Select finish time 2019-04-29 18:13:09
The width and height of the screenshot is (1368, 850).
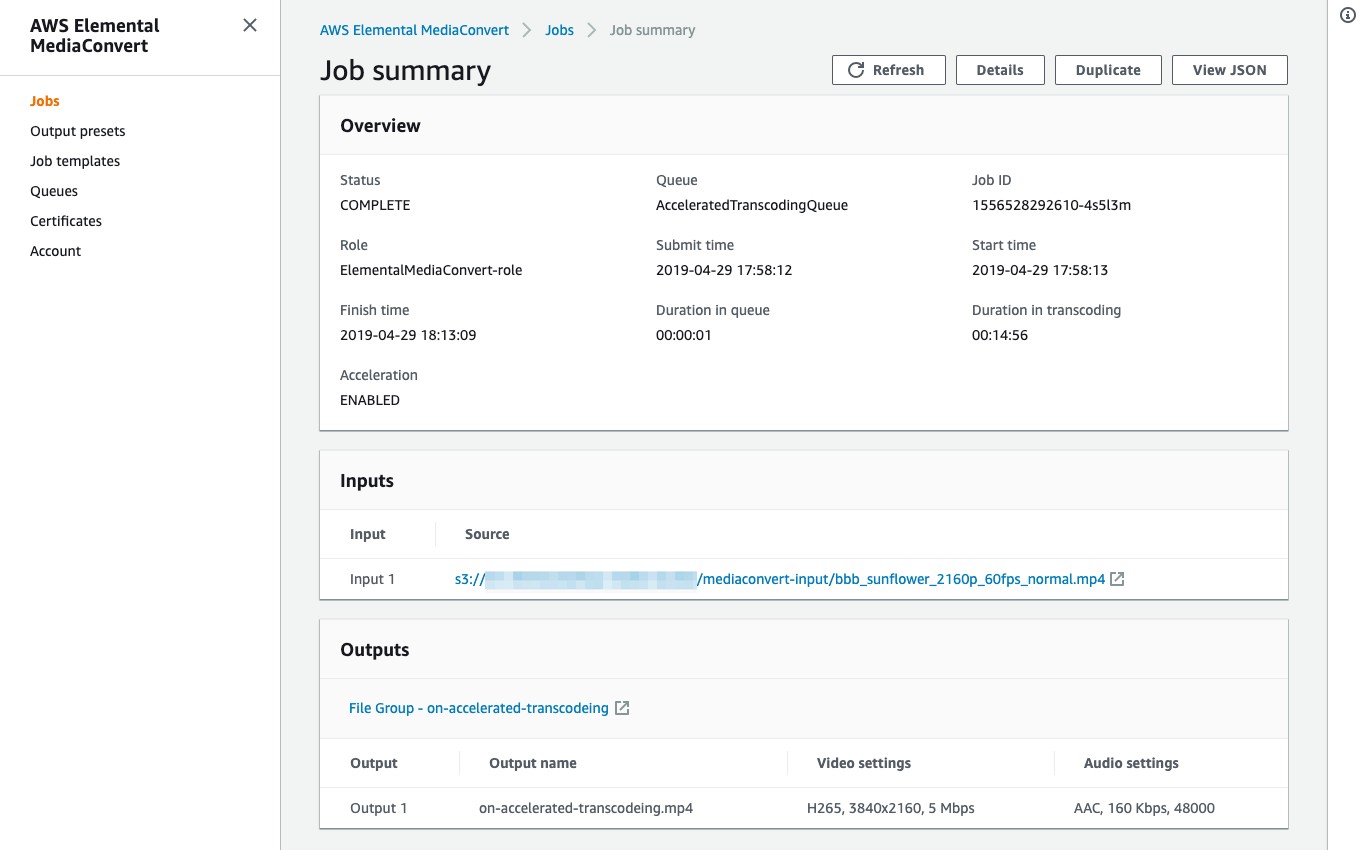408,335
